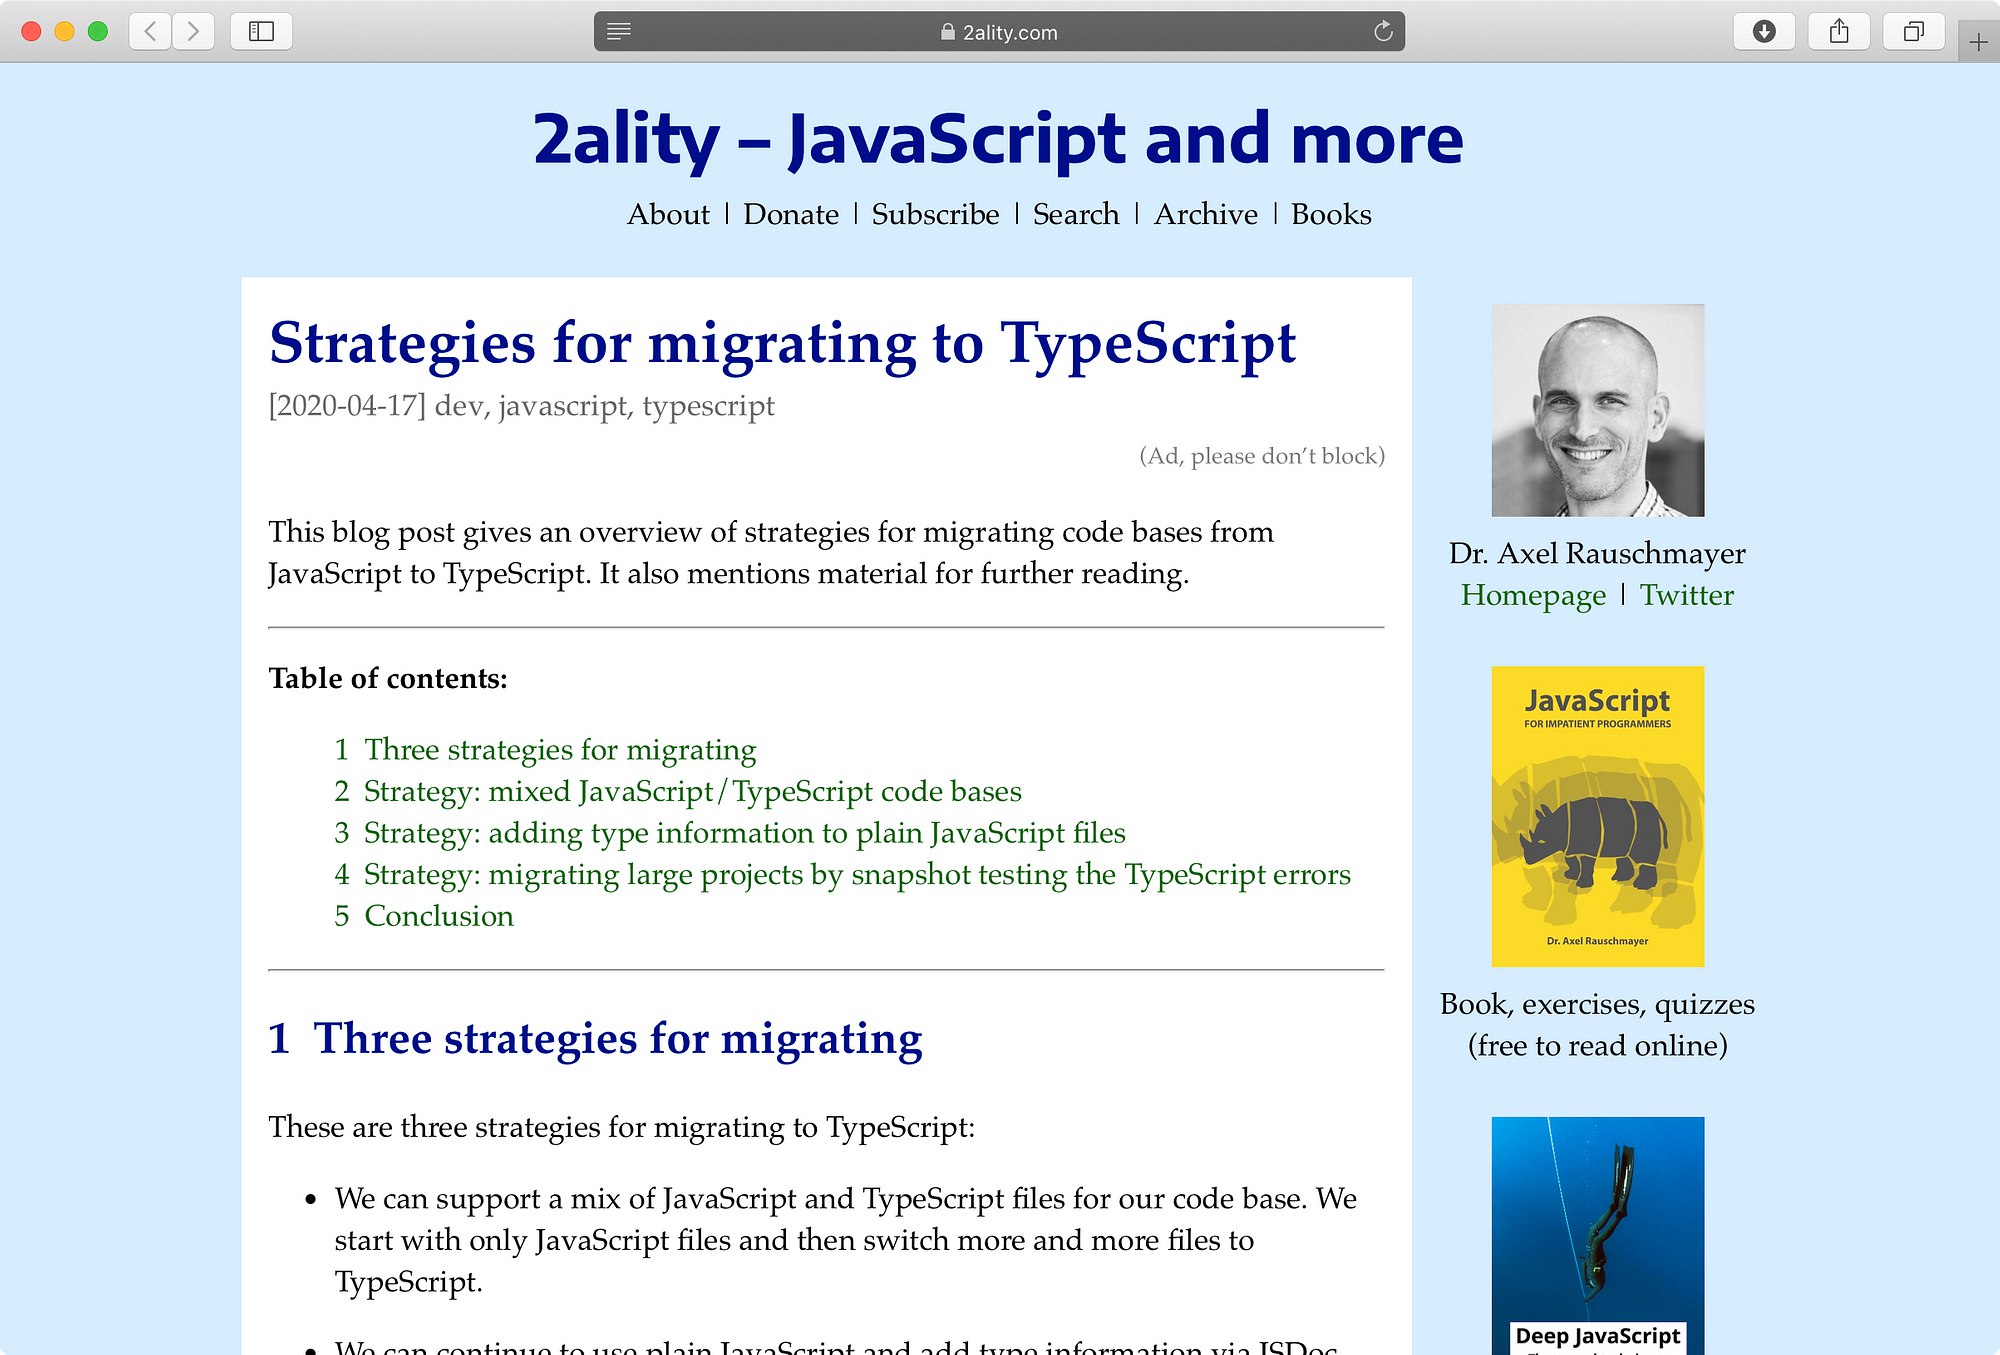Open the Subscribe page link
This screenshot has height=1355, width=2000.
(935, 214)
